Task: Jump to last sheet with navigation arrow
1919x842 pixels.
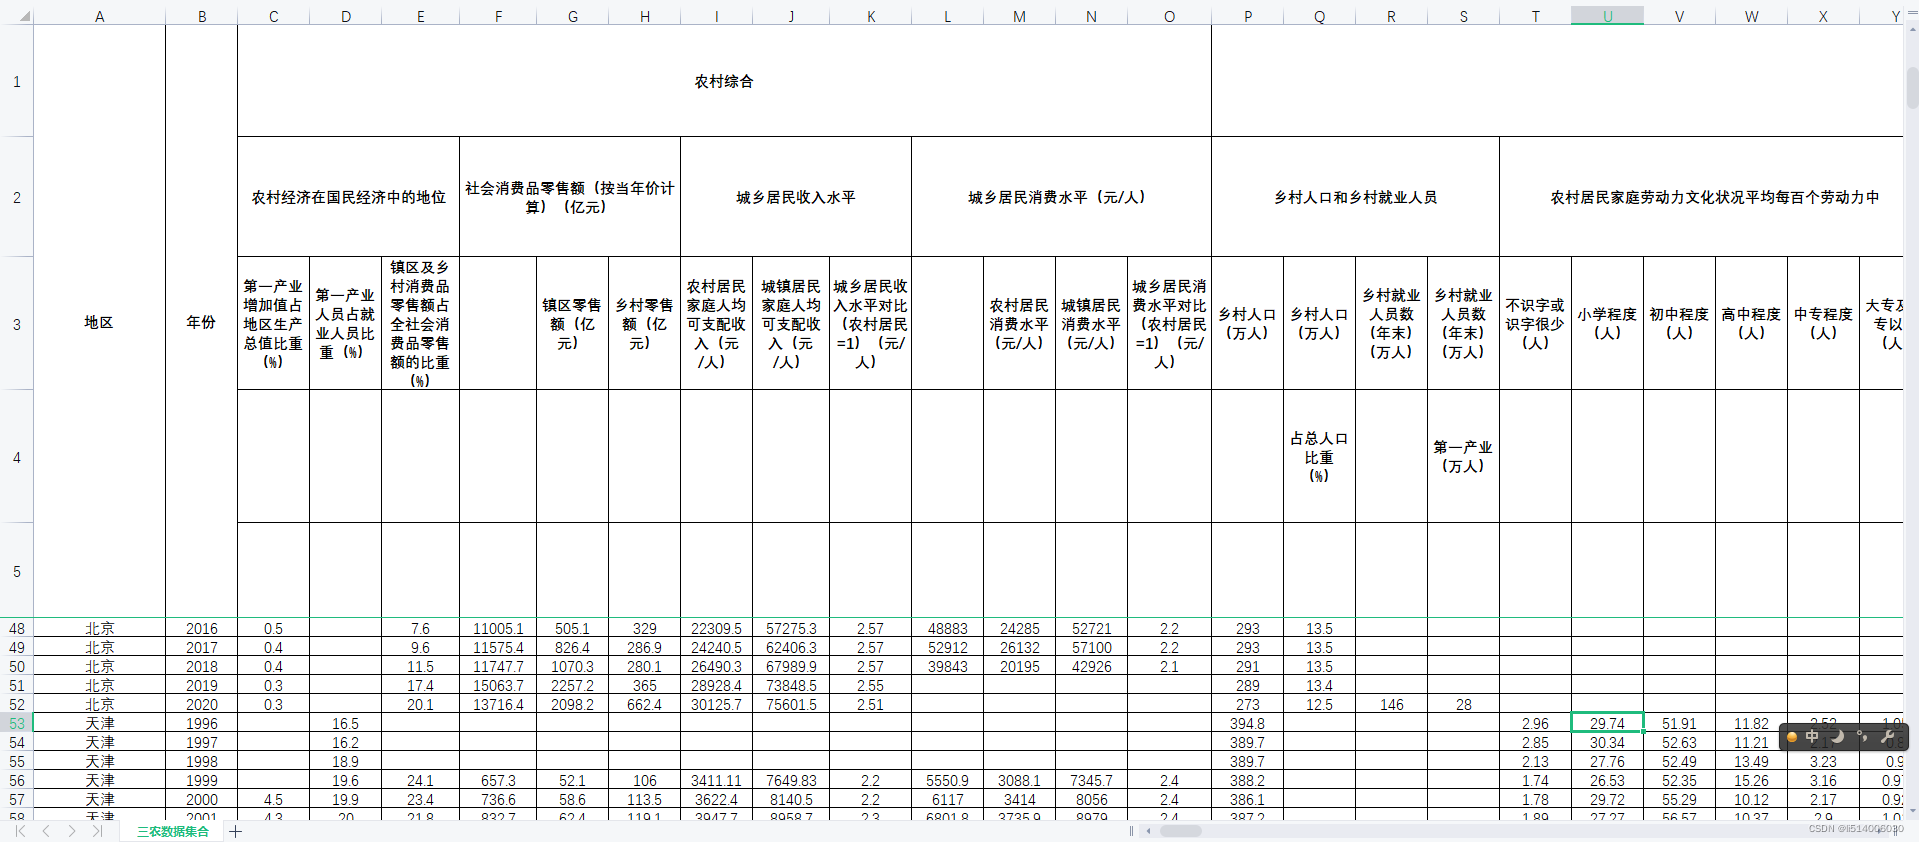Action: pyautogui.click(x=97, y=831)
